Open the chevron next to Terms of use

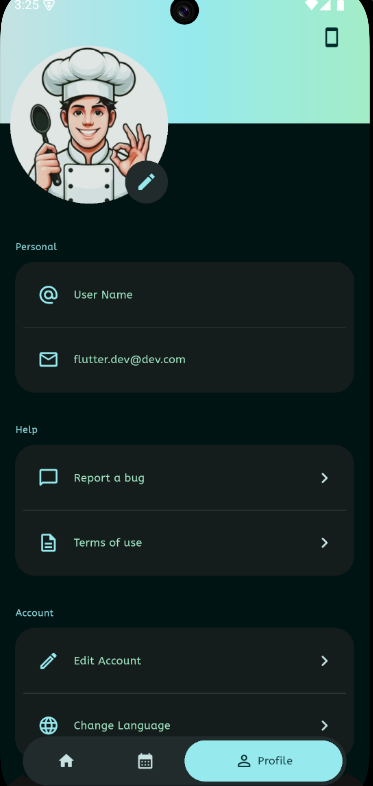324,543
